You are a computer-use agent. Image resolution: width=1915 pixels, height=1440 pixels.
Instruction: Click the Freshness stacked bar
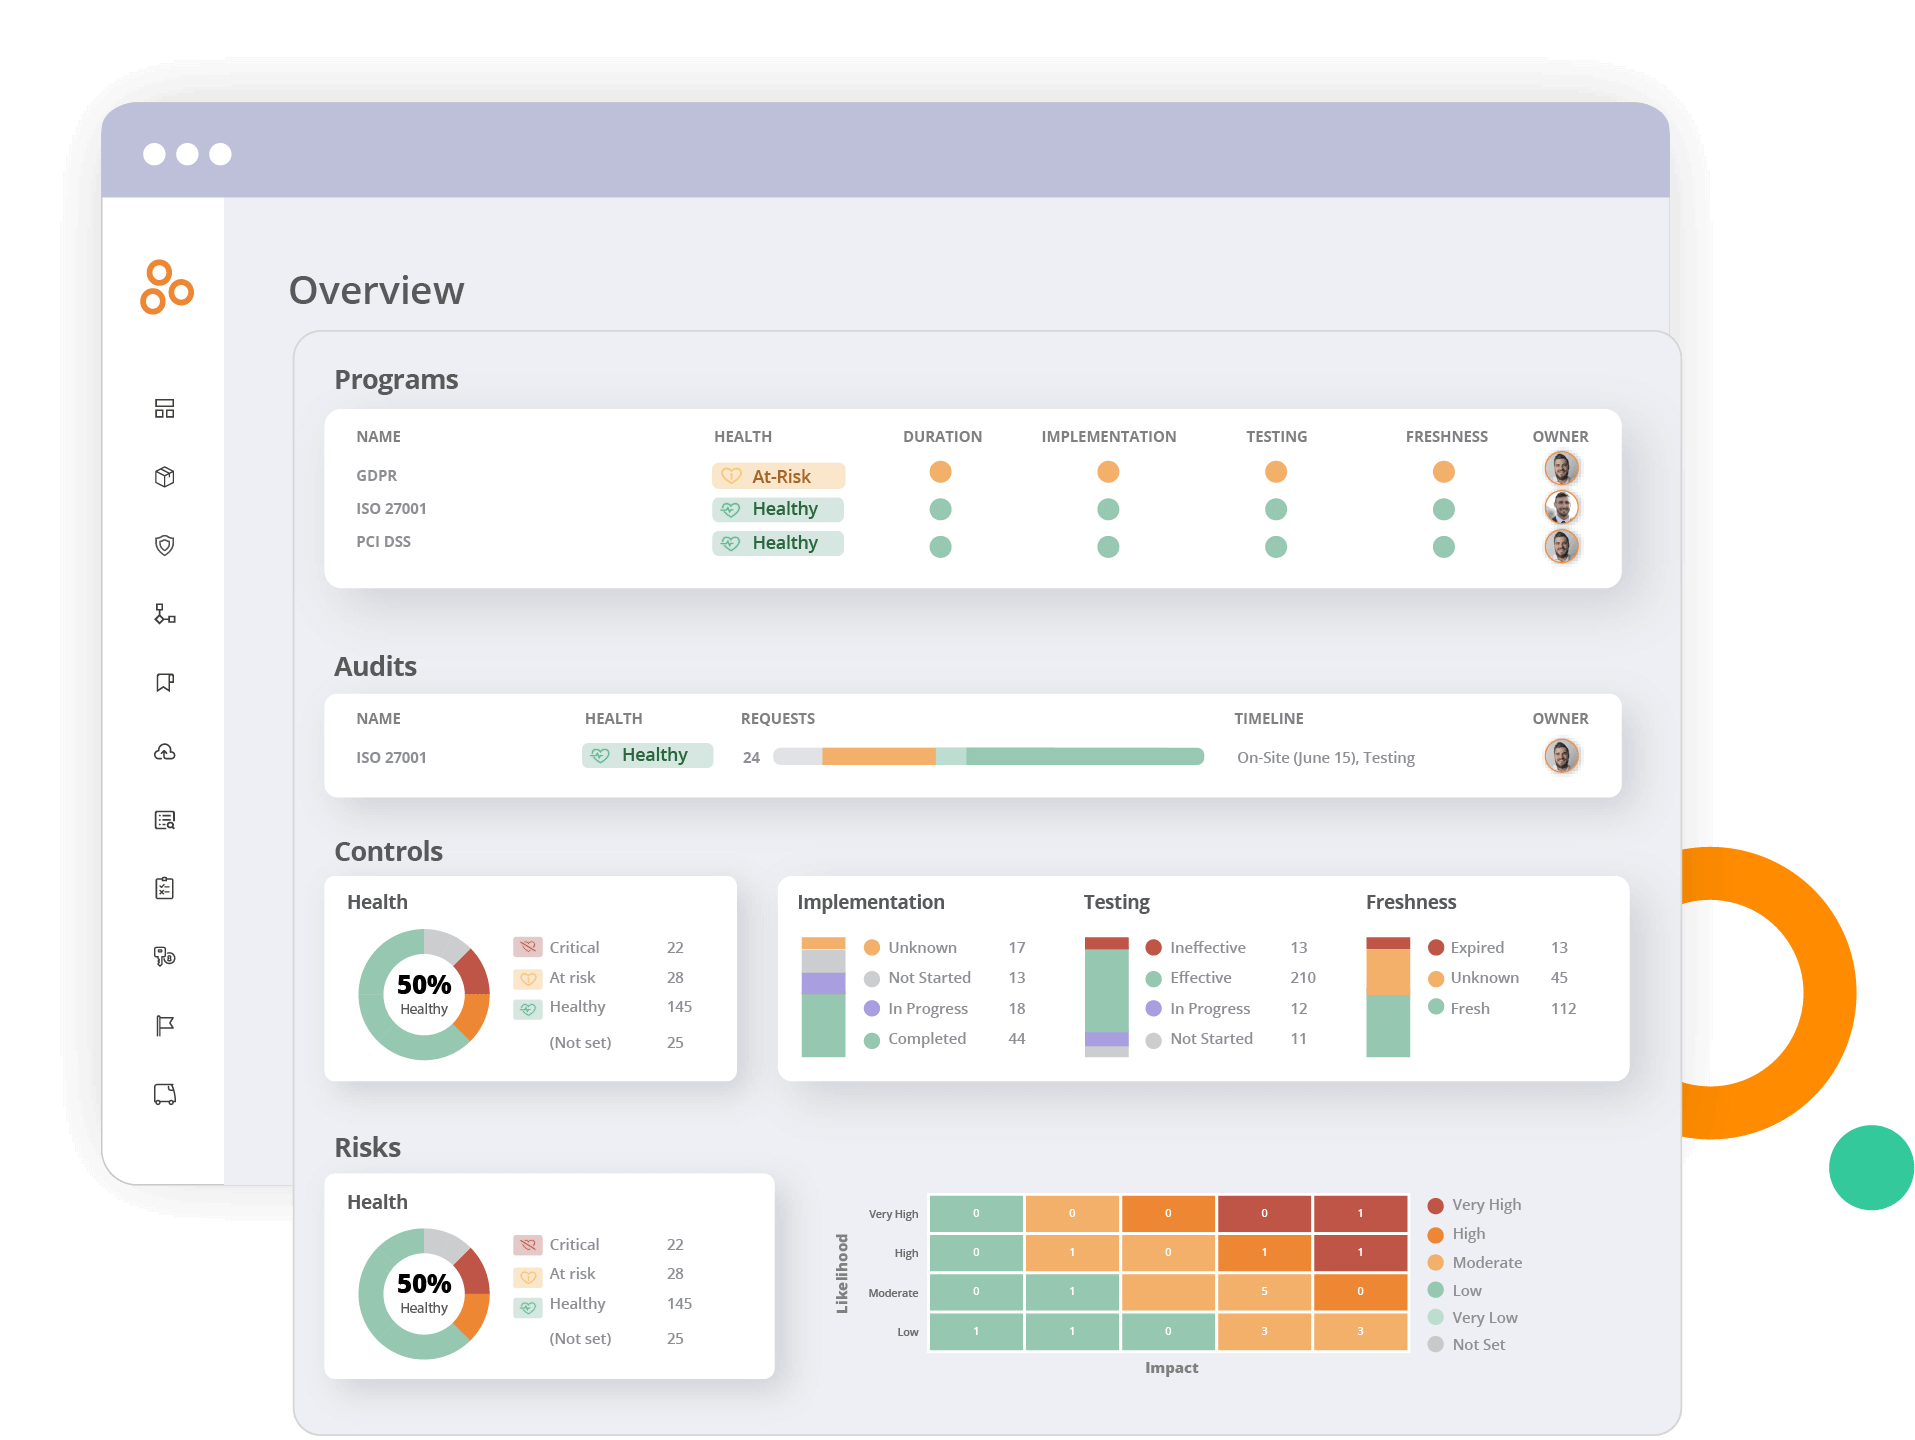pyautogui.click(x=1388, y=997)
